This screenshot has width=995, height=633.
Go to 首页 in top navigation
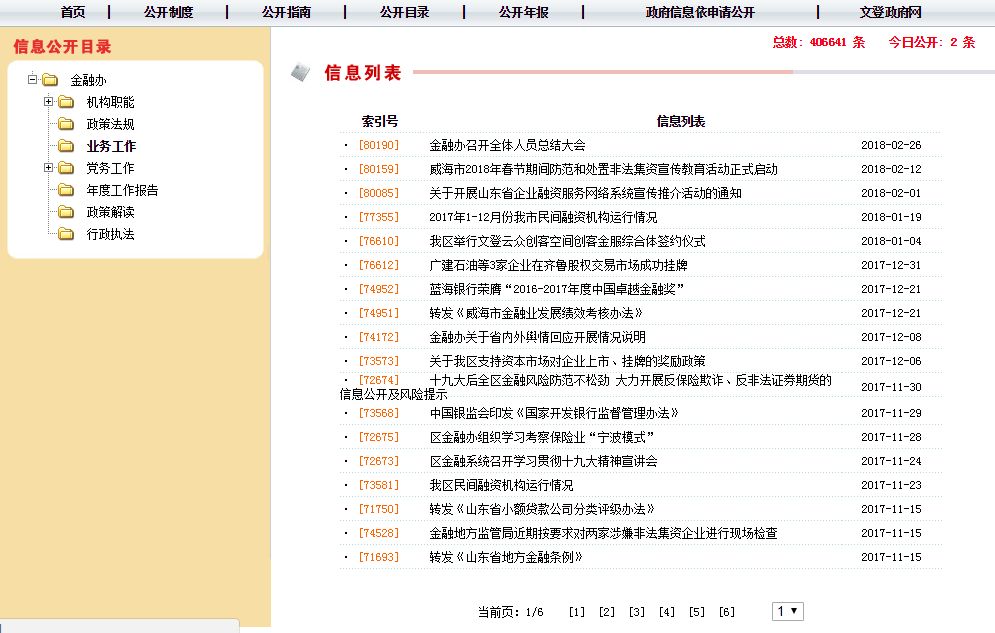73,12
